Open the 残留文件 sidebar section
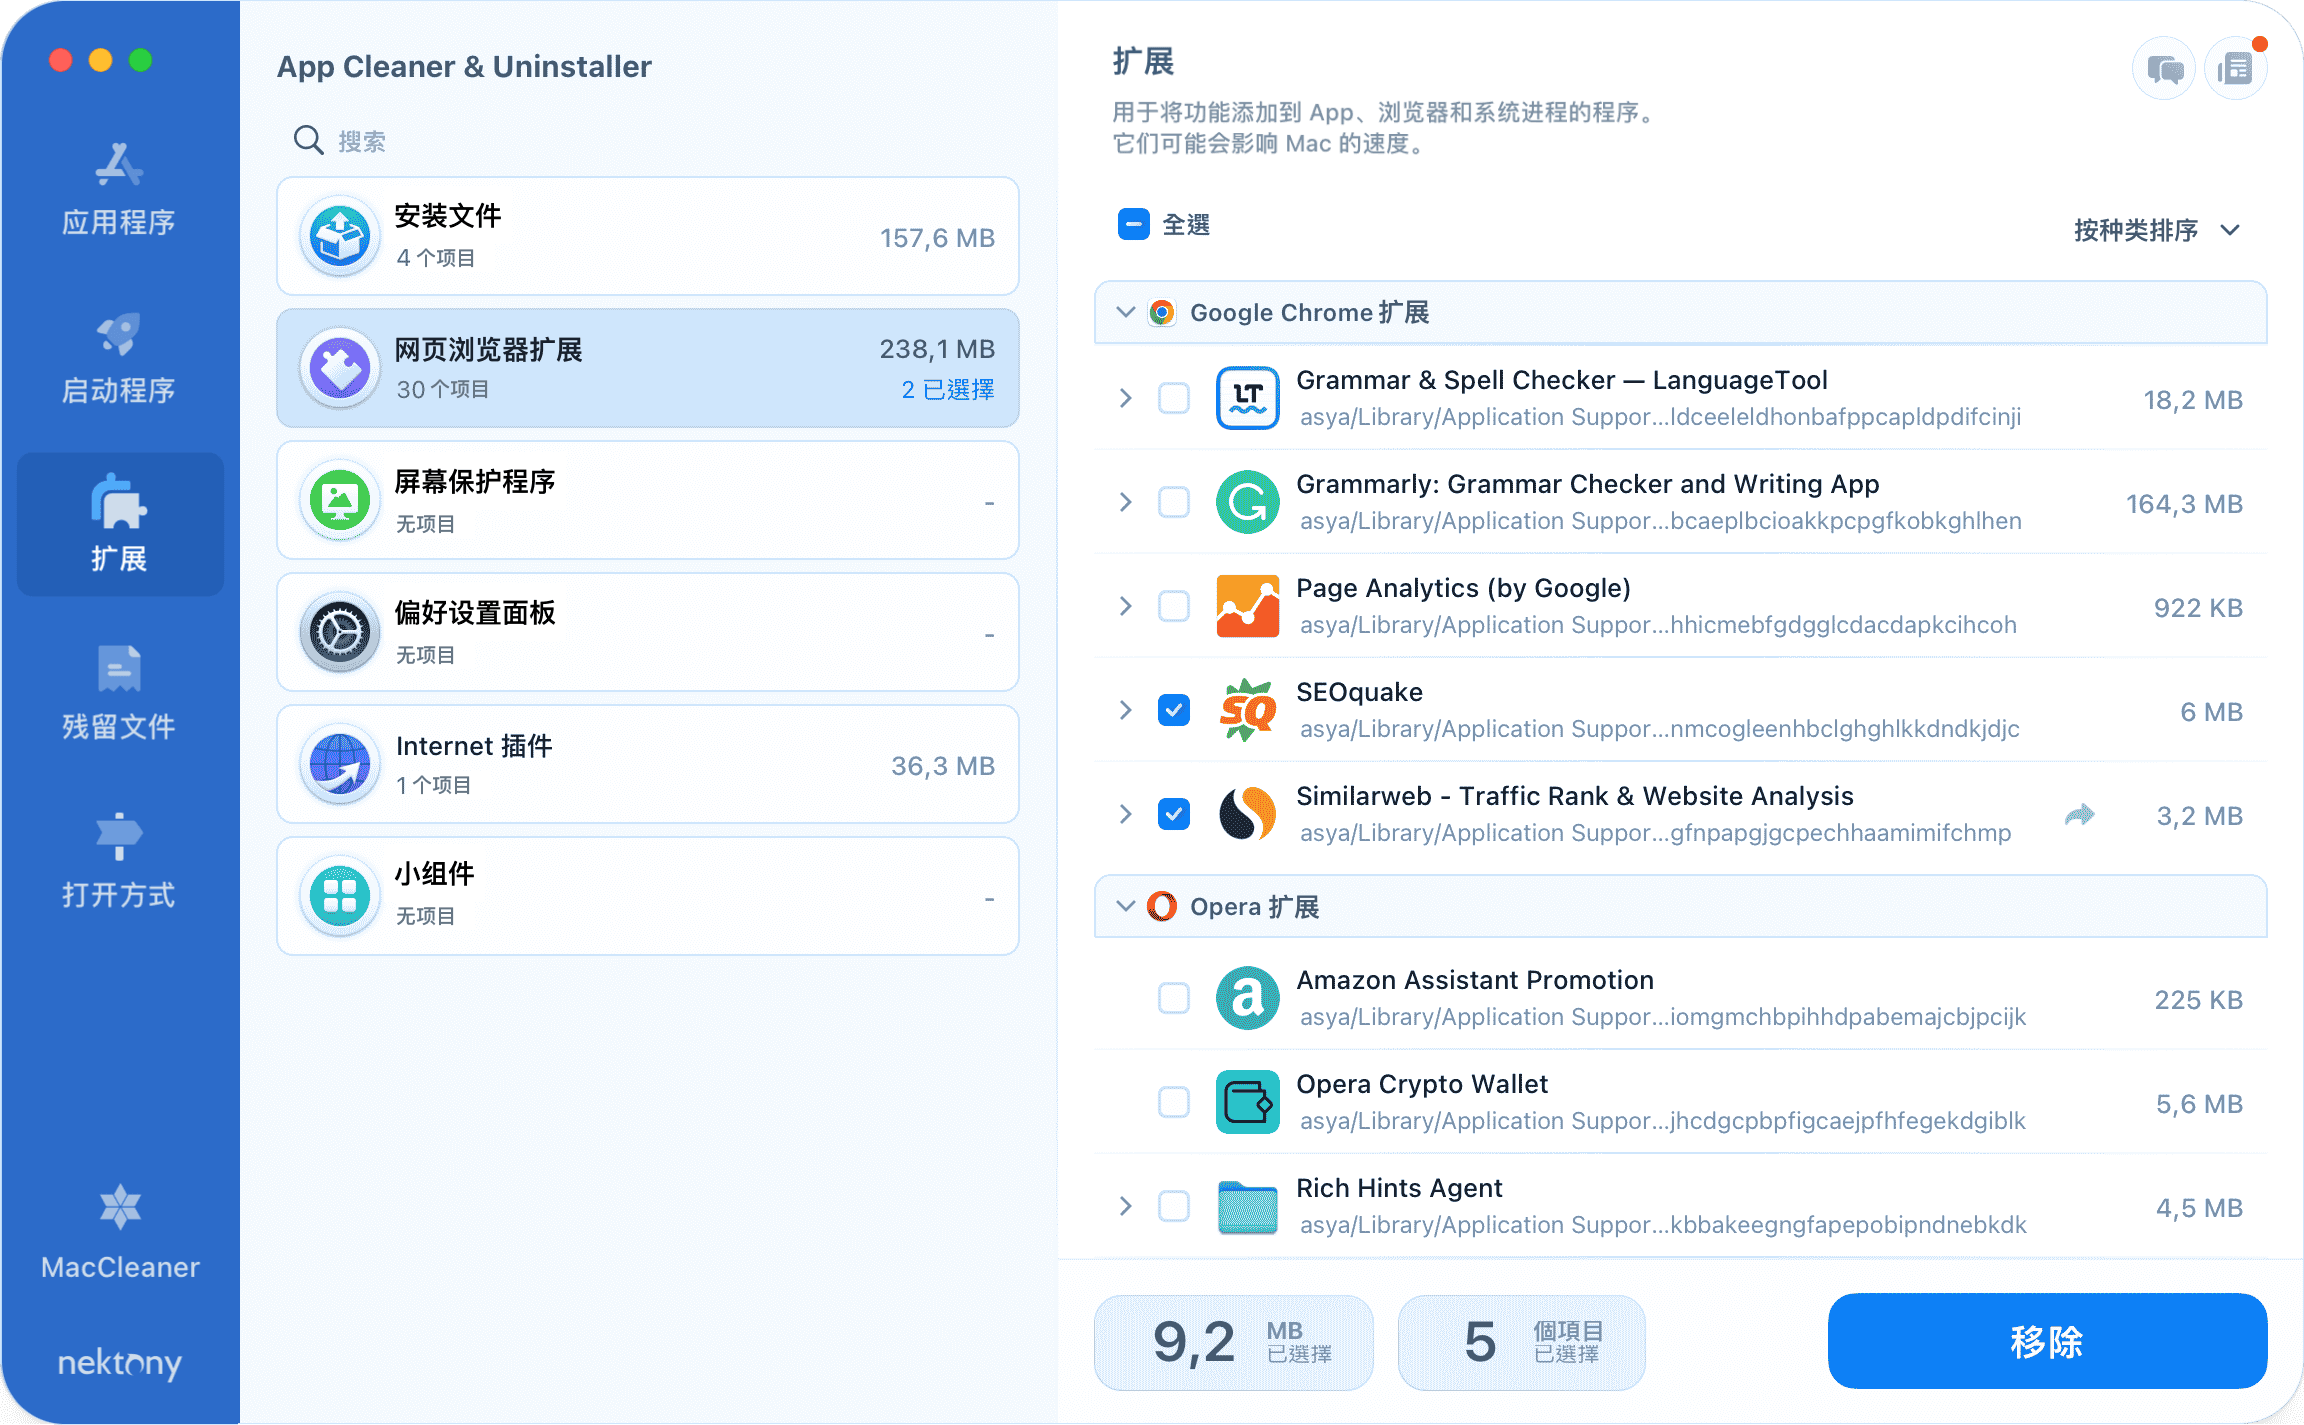The height and width of the screenshot is (1425, 2304). (x=118, y=692)
